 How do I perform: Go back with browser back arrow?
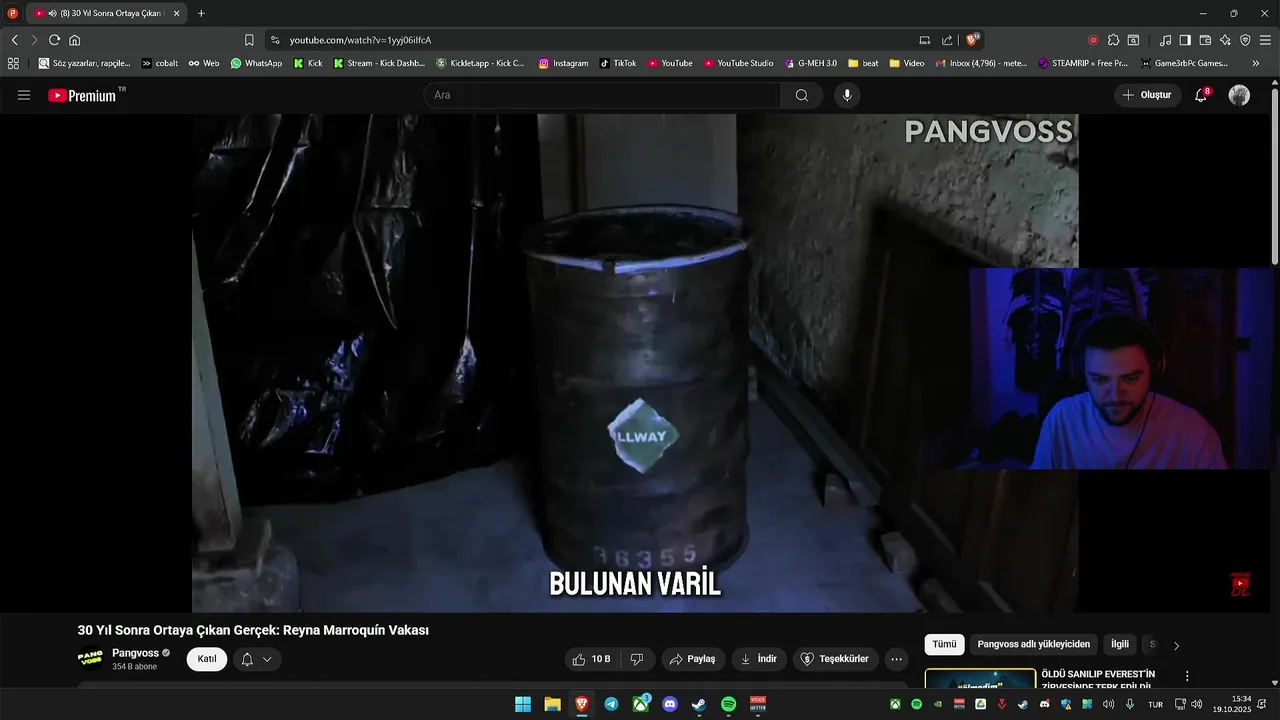14,40
